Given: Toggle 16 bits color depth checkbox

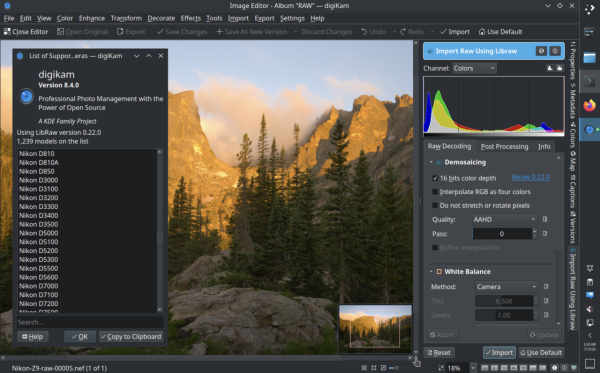Looking at the screenshot, I should (435, 178).
